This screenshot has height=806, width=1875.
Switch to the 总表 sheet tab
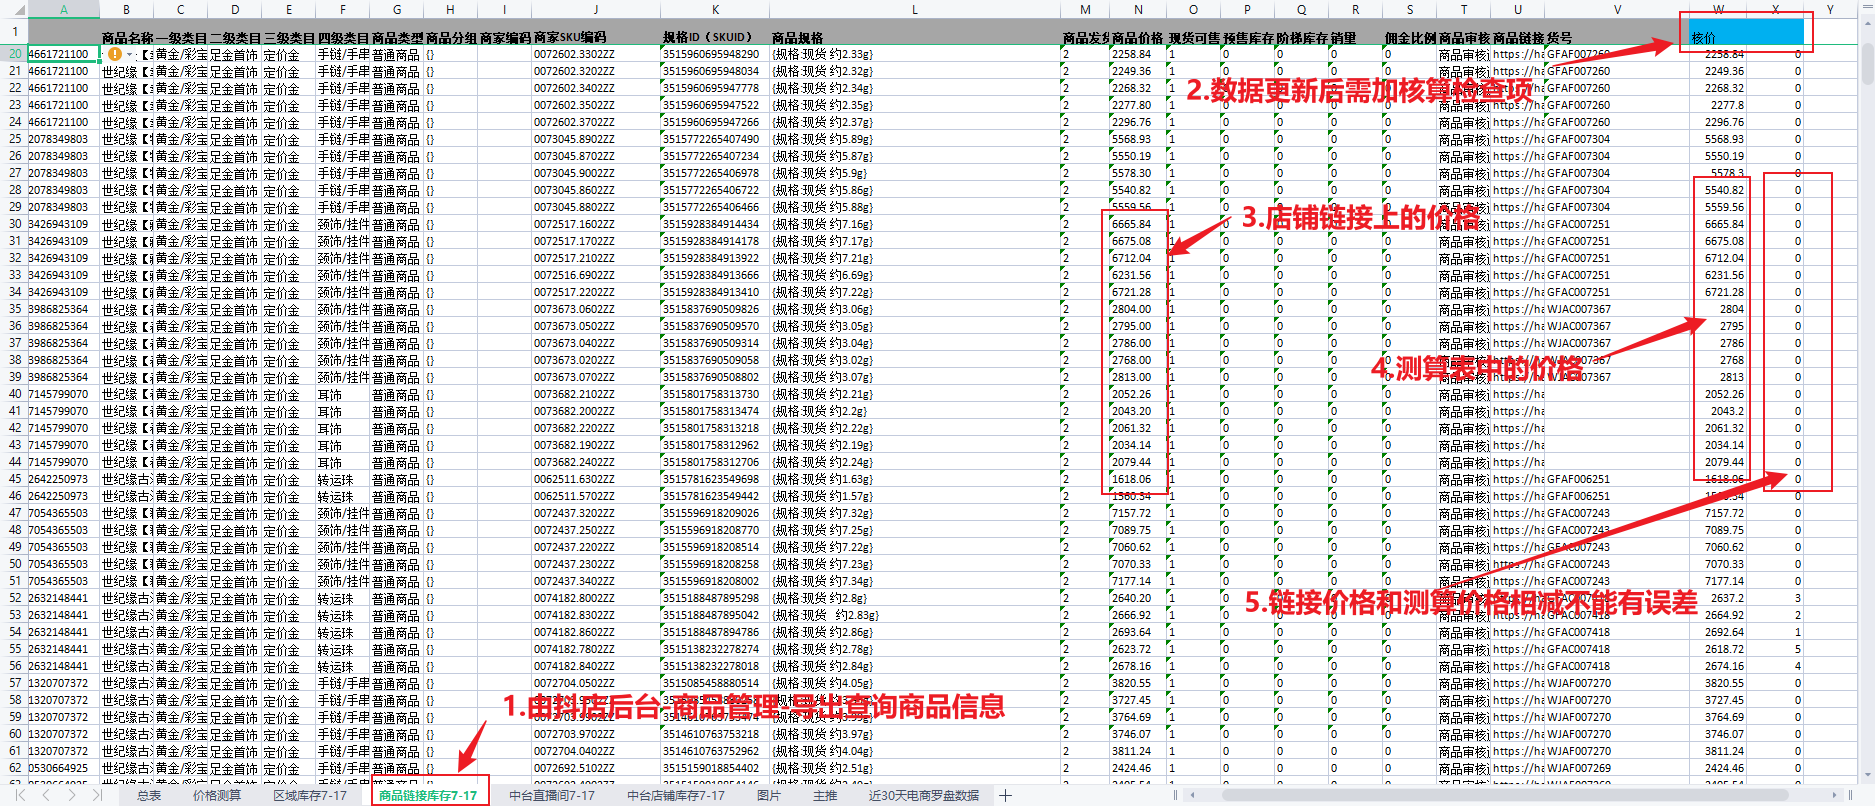(149, 796)
